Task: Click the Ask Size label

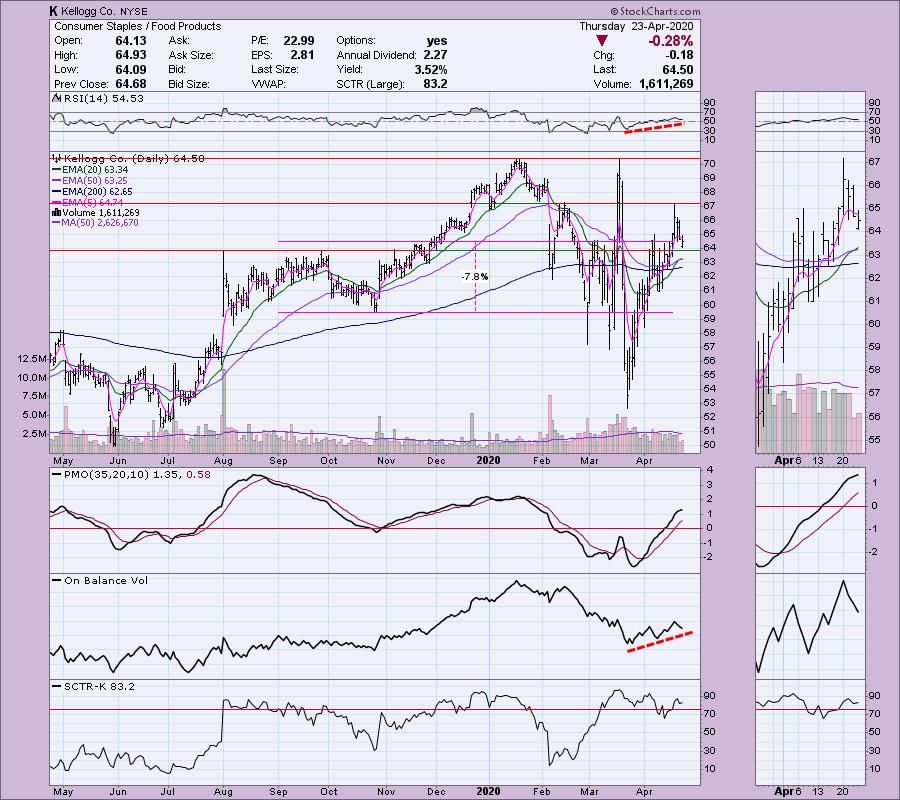Action: [191, 55]
